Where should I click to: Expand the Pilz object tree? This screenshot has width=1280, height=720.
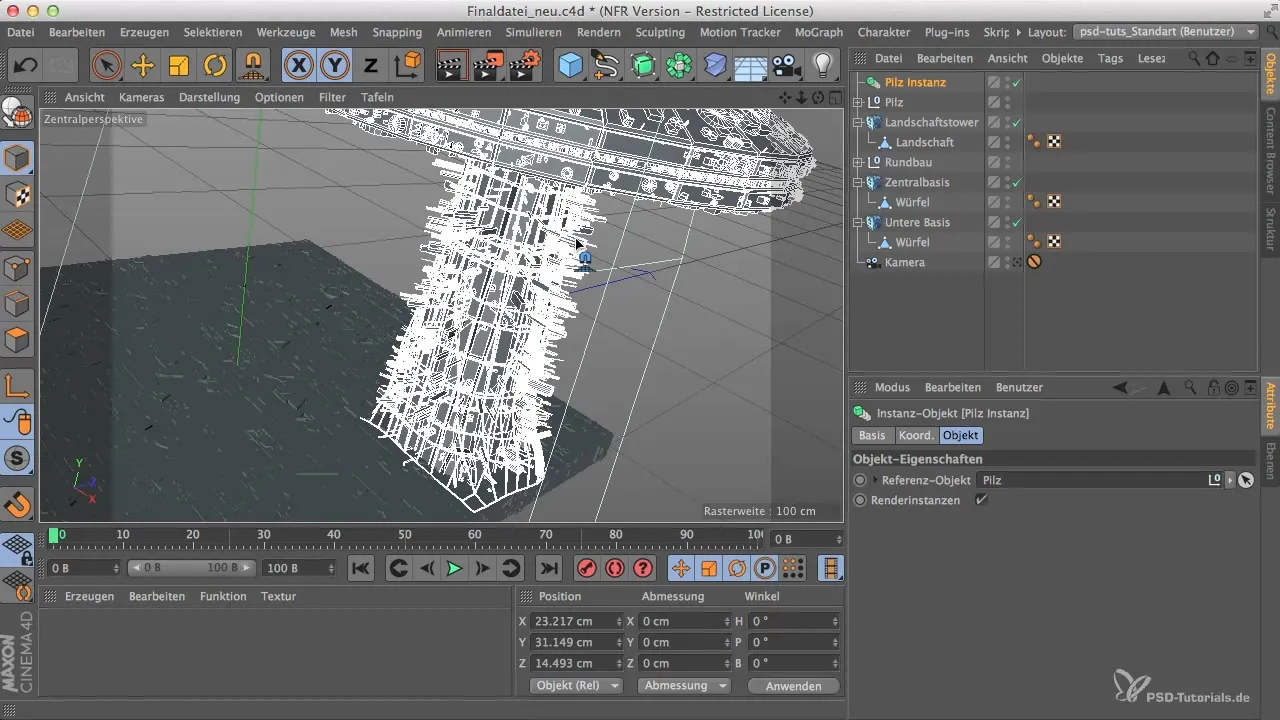[x=857, y=102]
